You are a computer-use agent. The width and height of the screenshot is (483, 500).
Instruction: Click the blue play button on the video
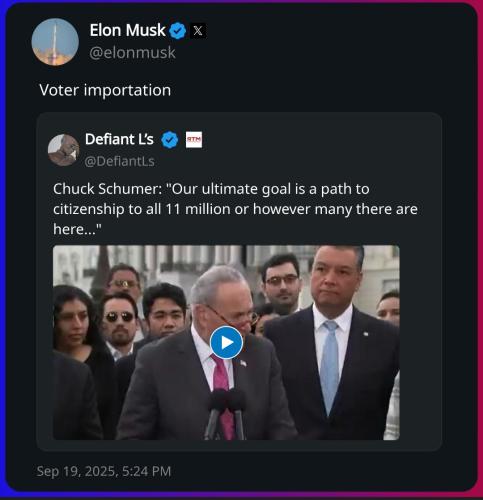pos(226,342)
